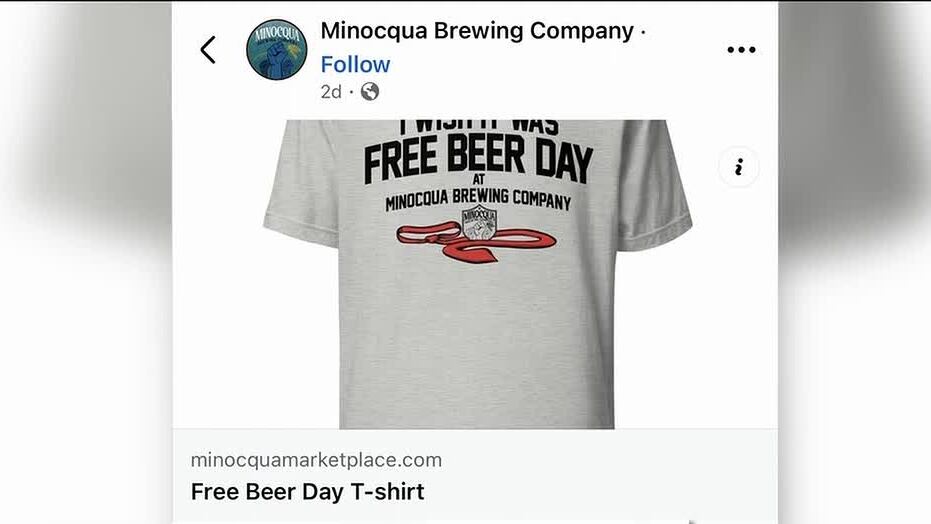
Task: Visit minocquamarketplace.com domain link
Action: click(316, 460)
